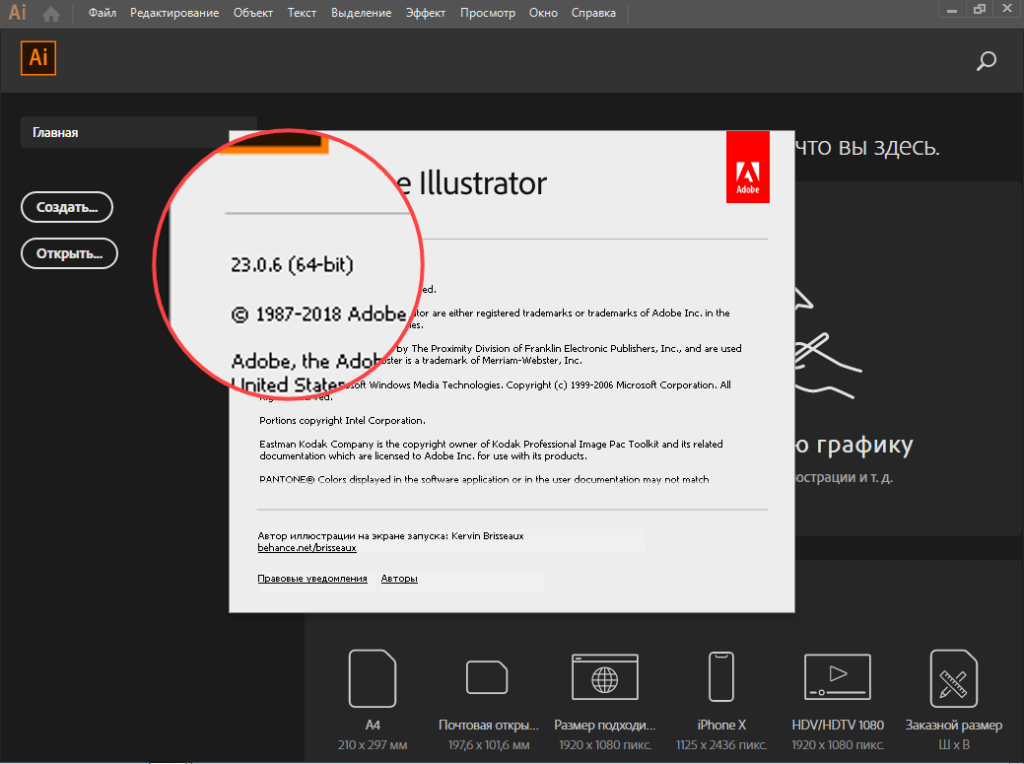
Task: Click the Ш x В size label
Action: 953,745
